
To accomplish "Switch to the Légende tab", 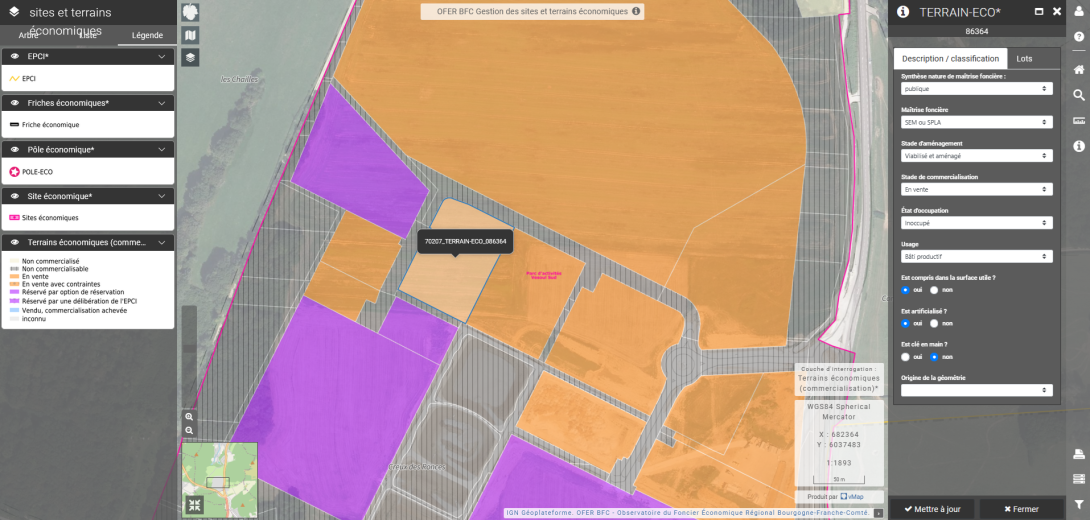I will [147, 35].
